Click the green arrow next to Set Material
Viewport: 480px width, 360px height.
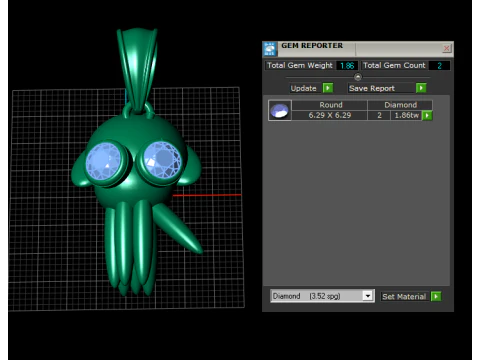(x=436, y=296)
